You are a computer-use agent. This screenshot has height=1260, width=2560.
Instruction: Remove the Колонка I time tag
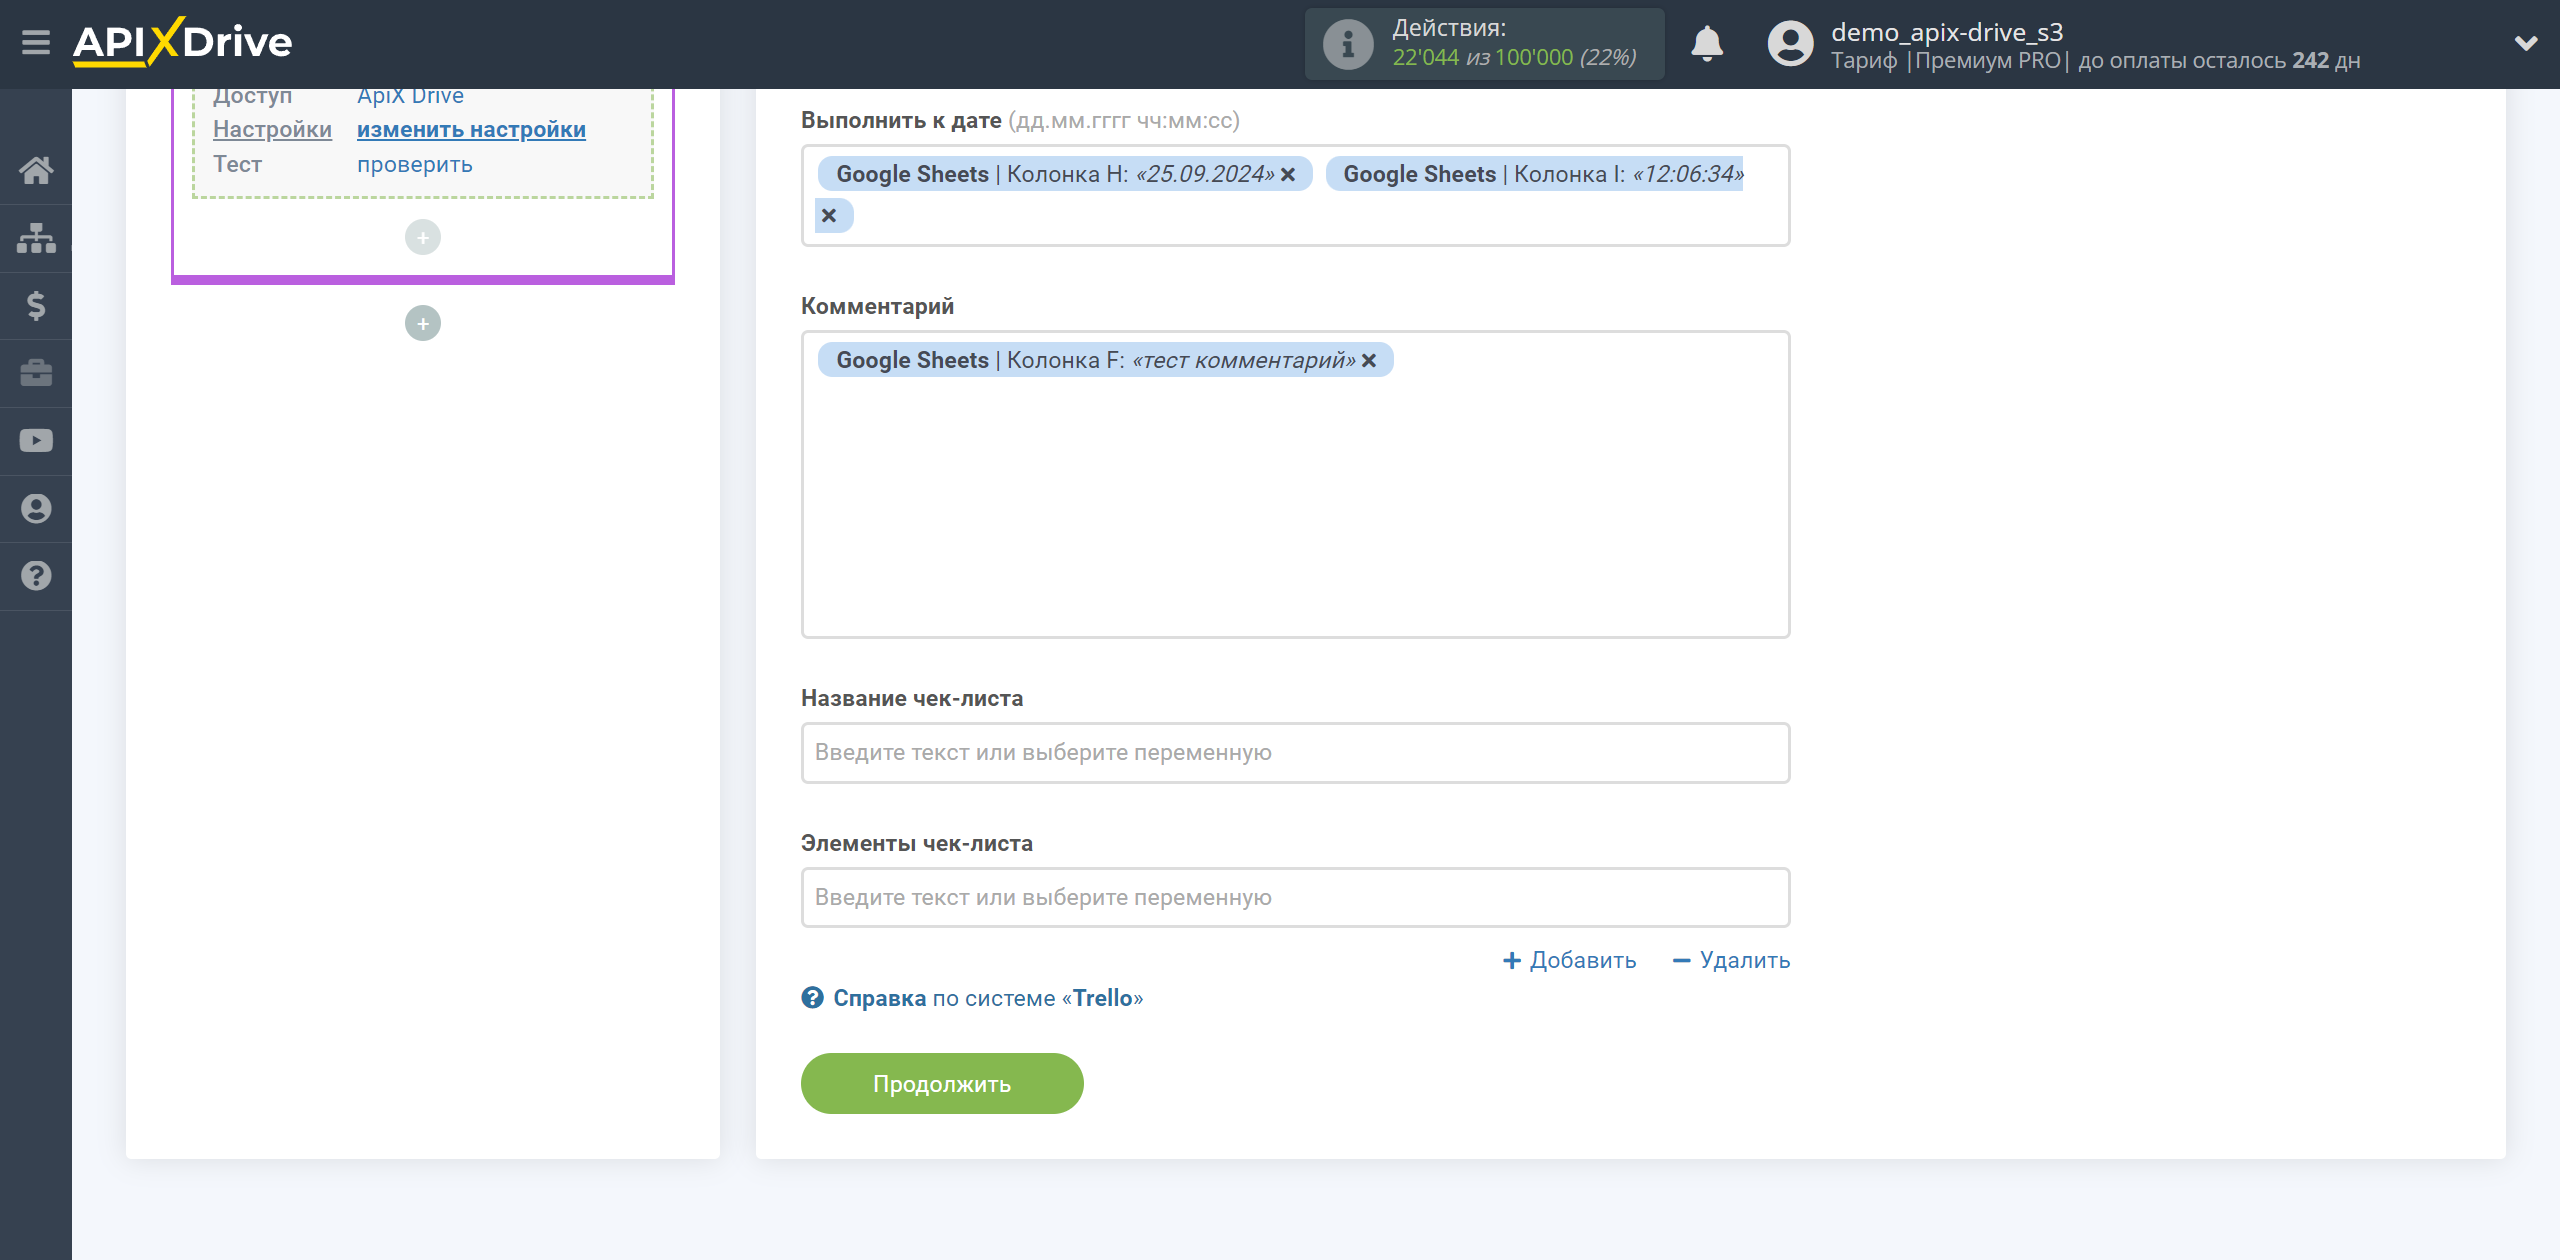click(829, 215)
